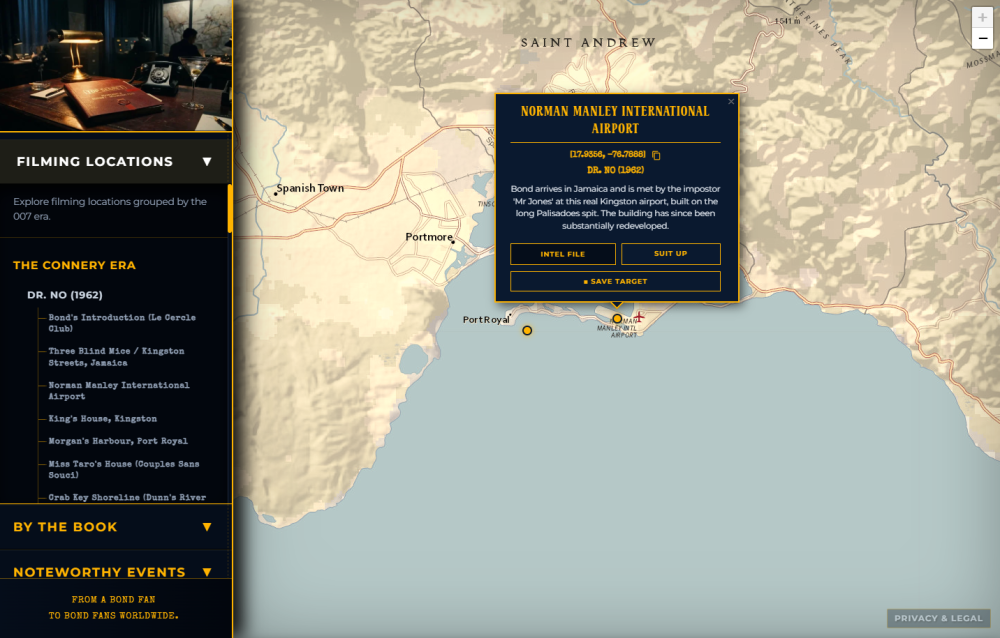The height and width of the screenshot is (638, 1000).
Task: Click The Connery Era heading
Action: click(74, 265)
